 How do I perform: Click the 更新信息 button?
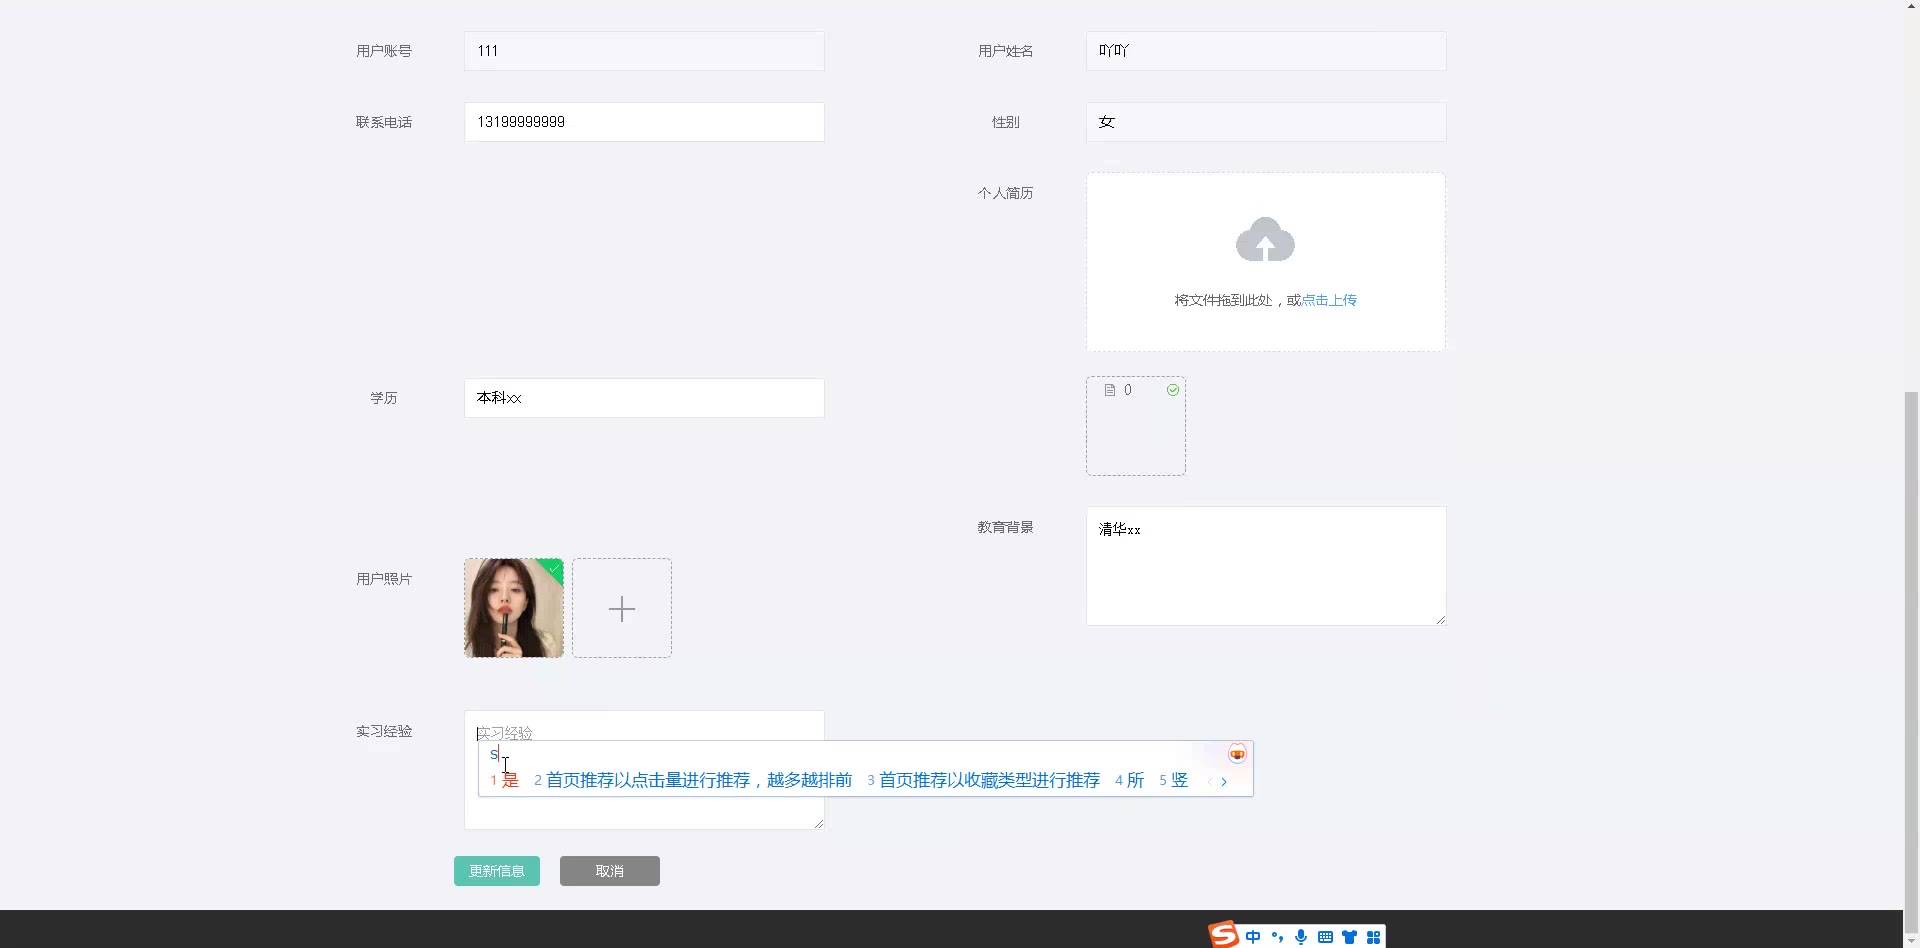[496, 871]
